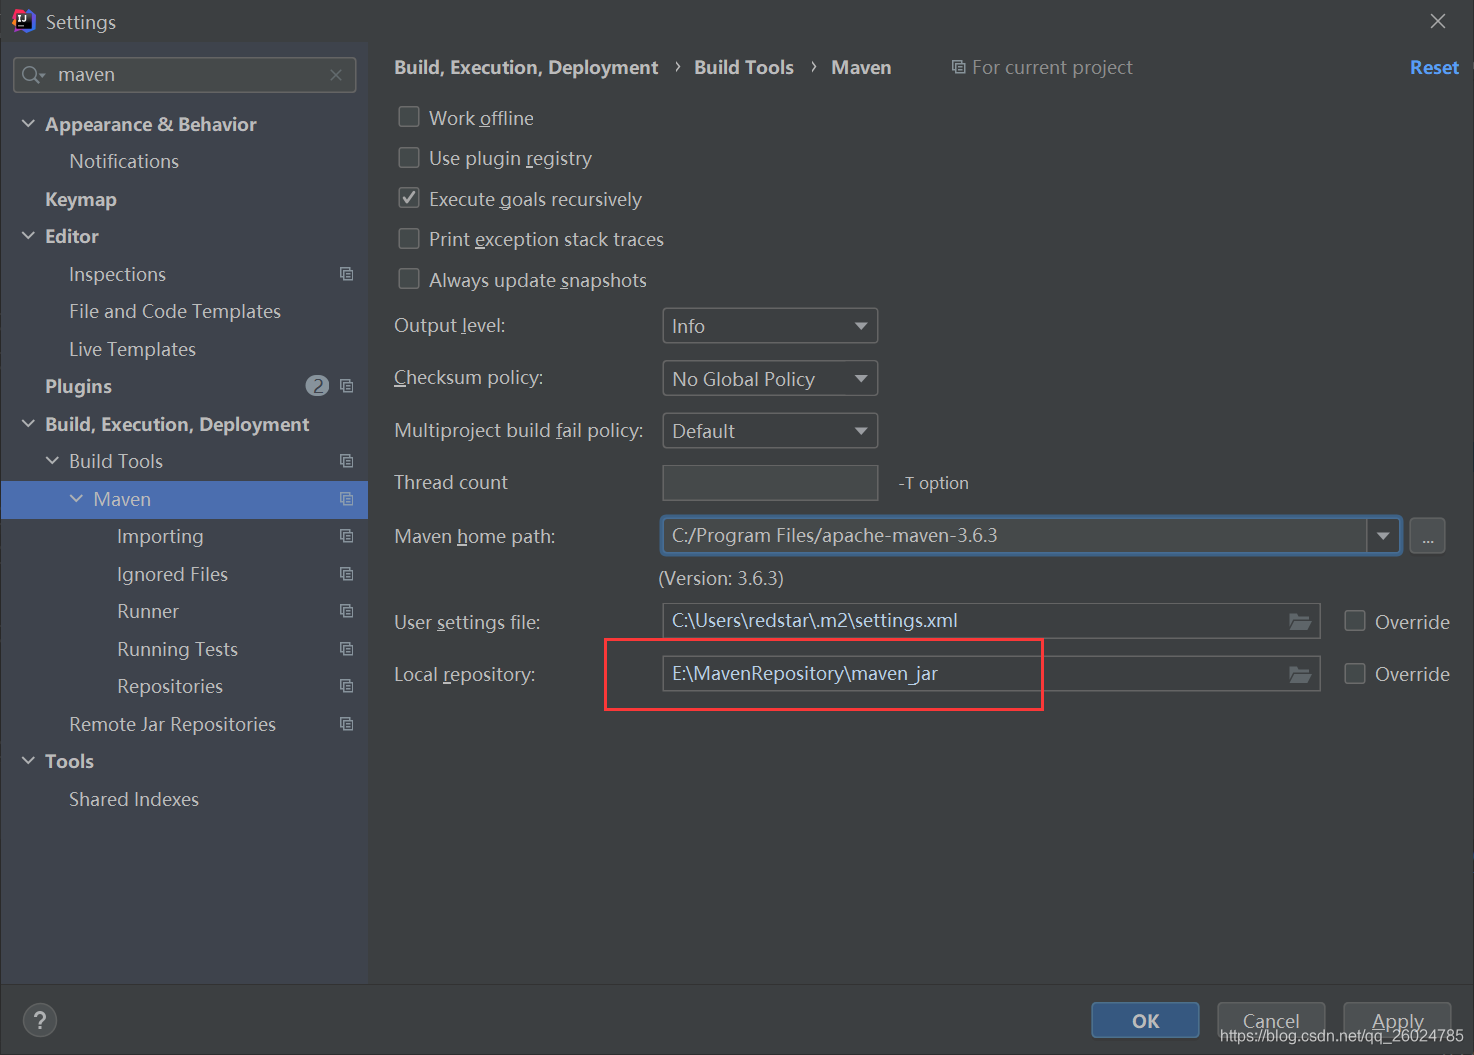Click project-level icon next to Ignored Files
The height and width of the screenshot is (1055, 1474).
(x=347, y=574)
